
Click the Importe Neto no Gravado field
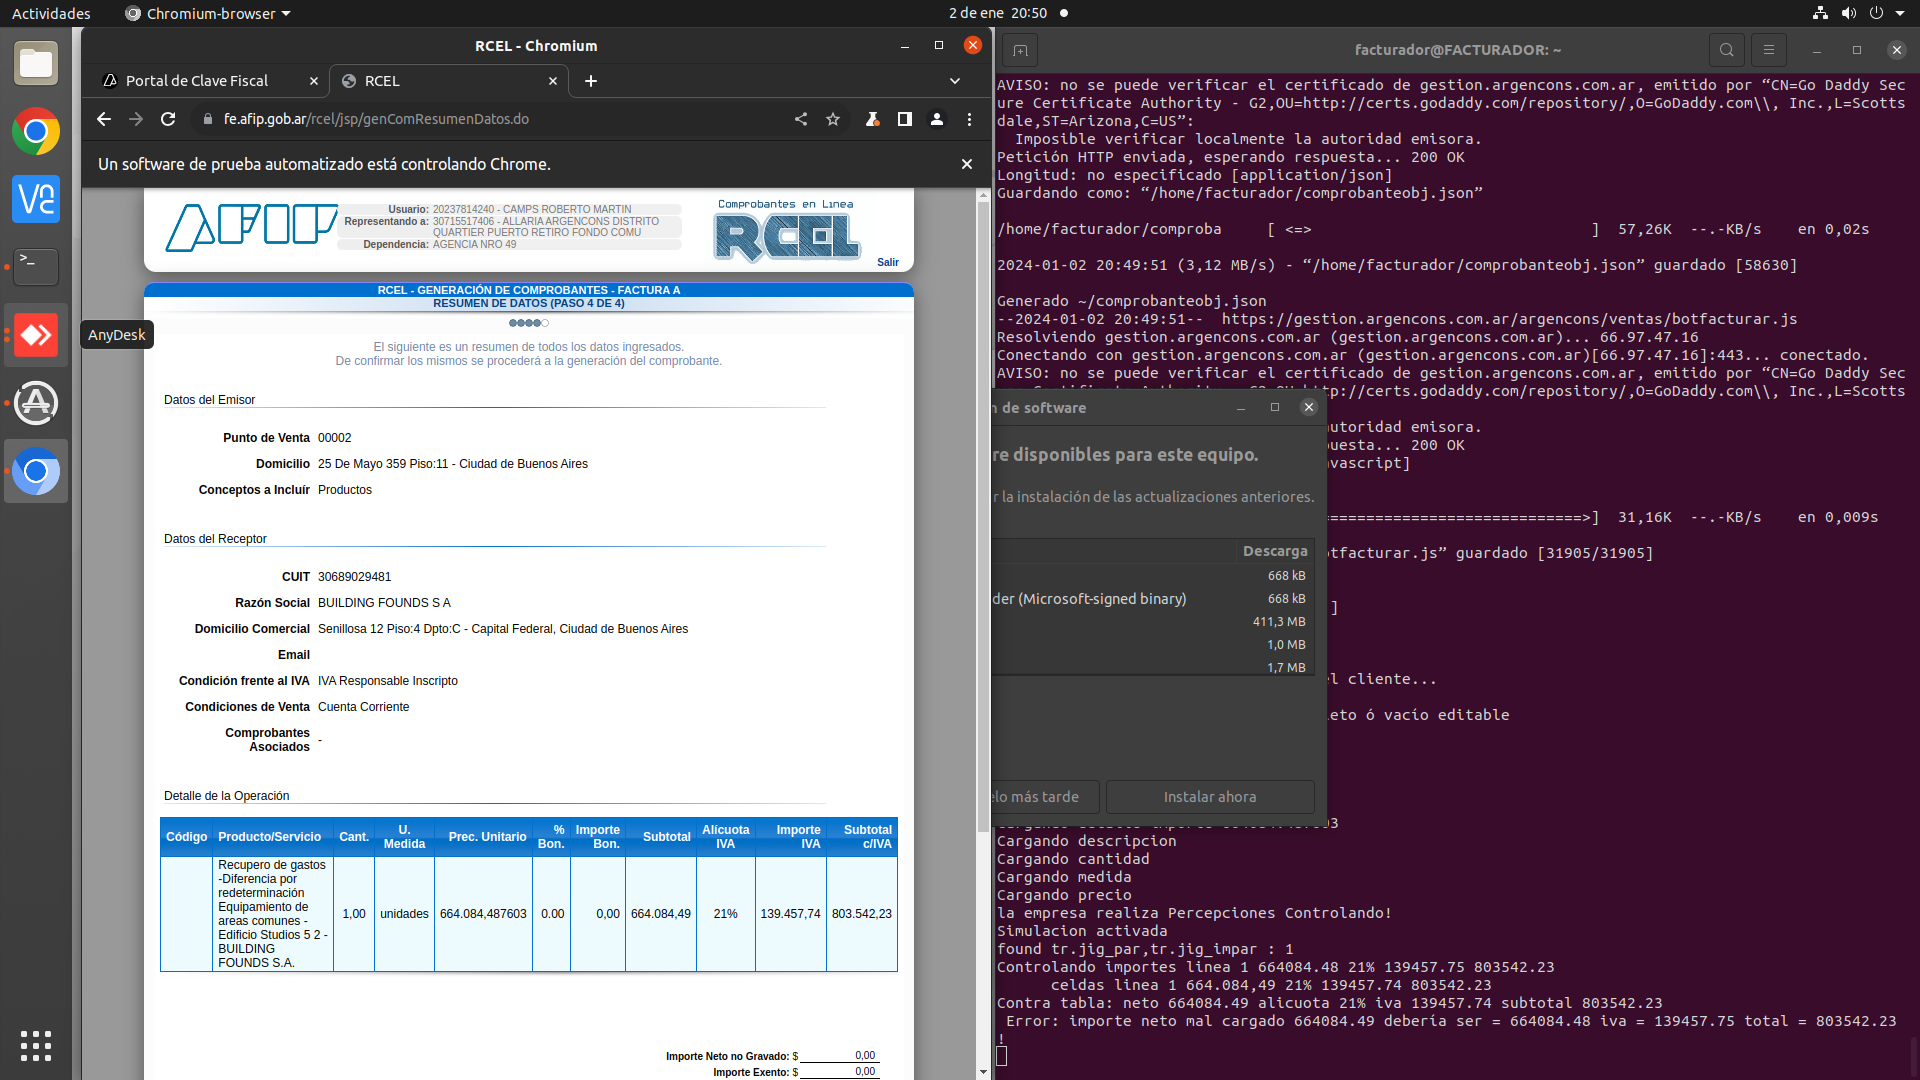click(838, 1056)
